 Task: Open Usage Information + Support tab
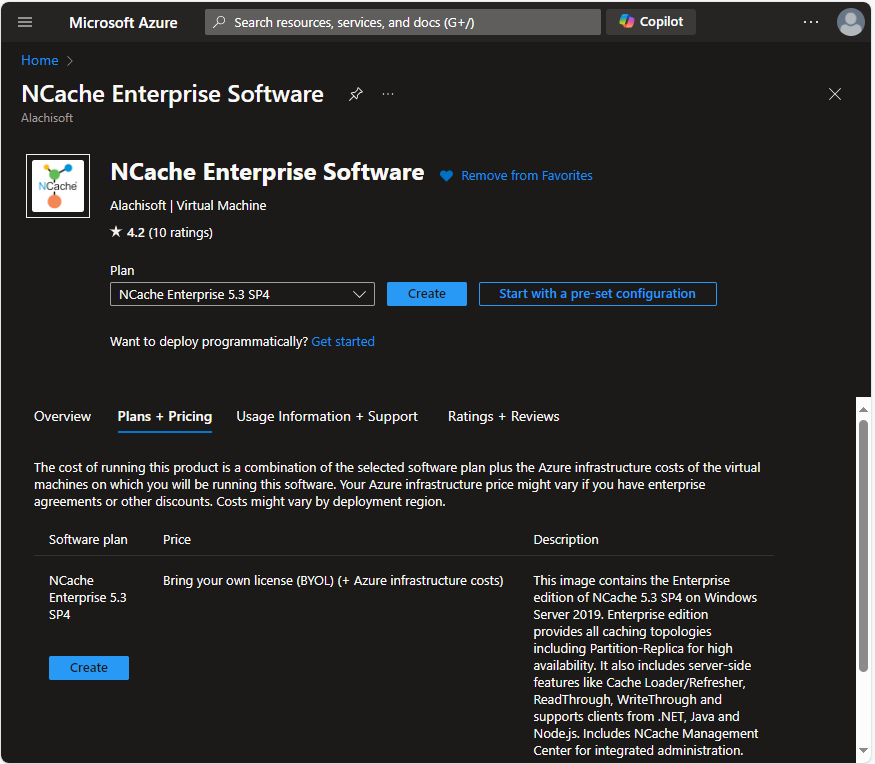pyautogui.click(x=327, y=416)
